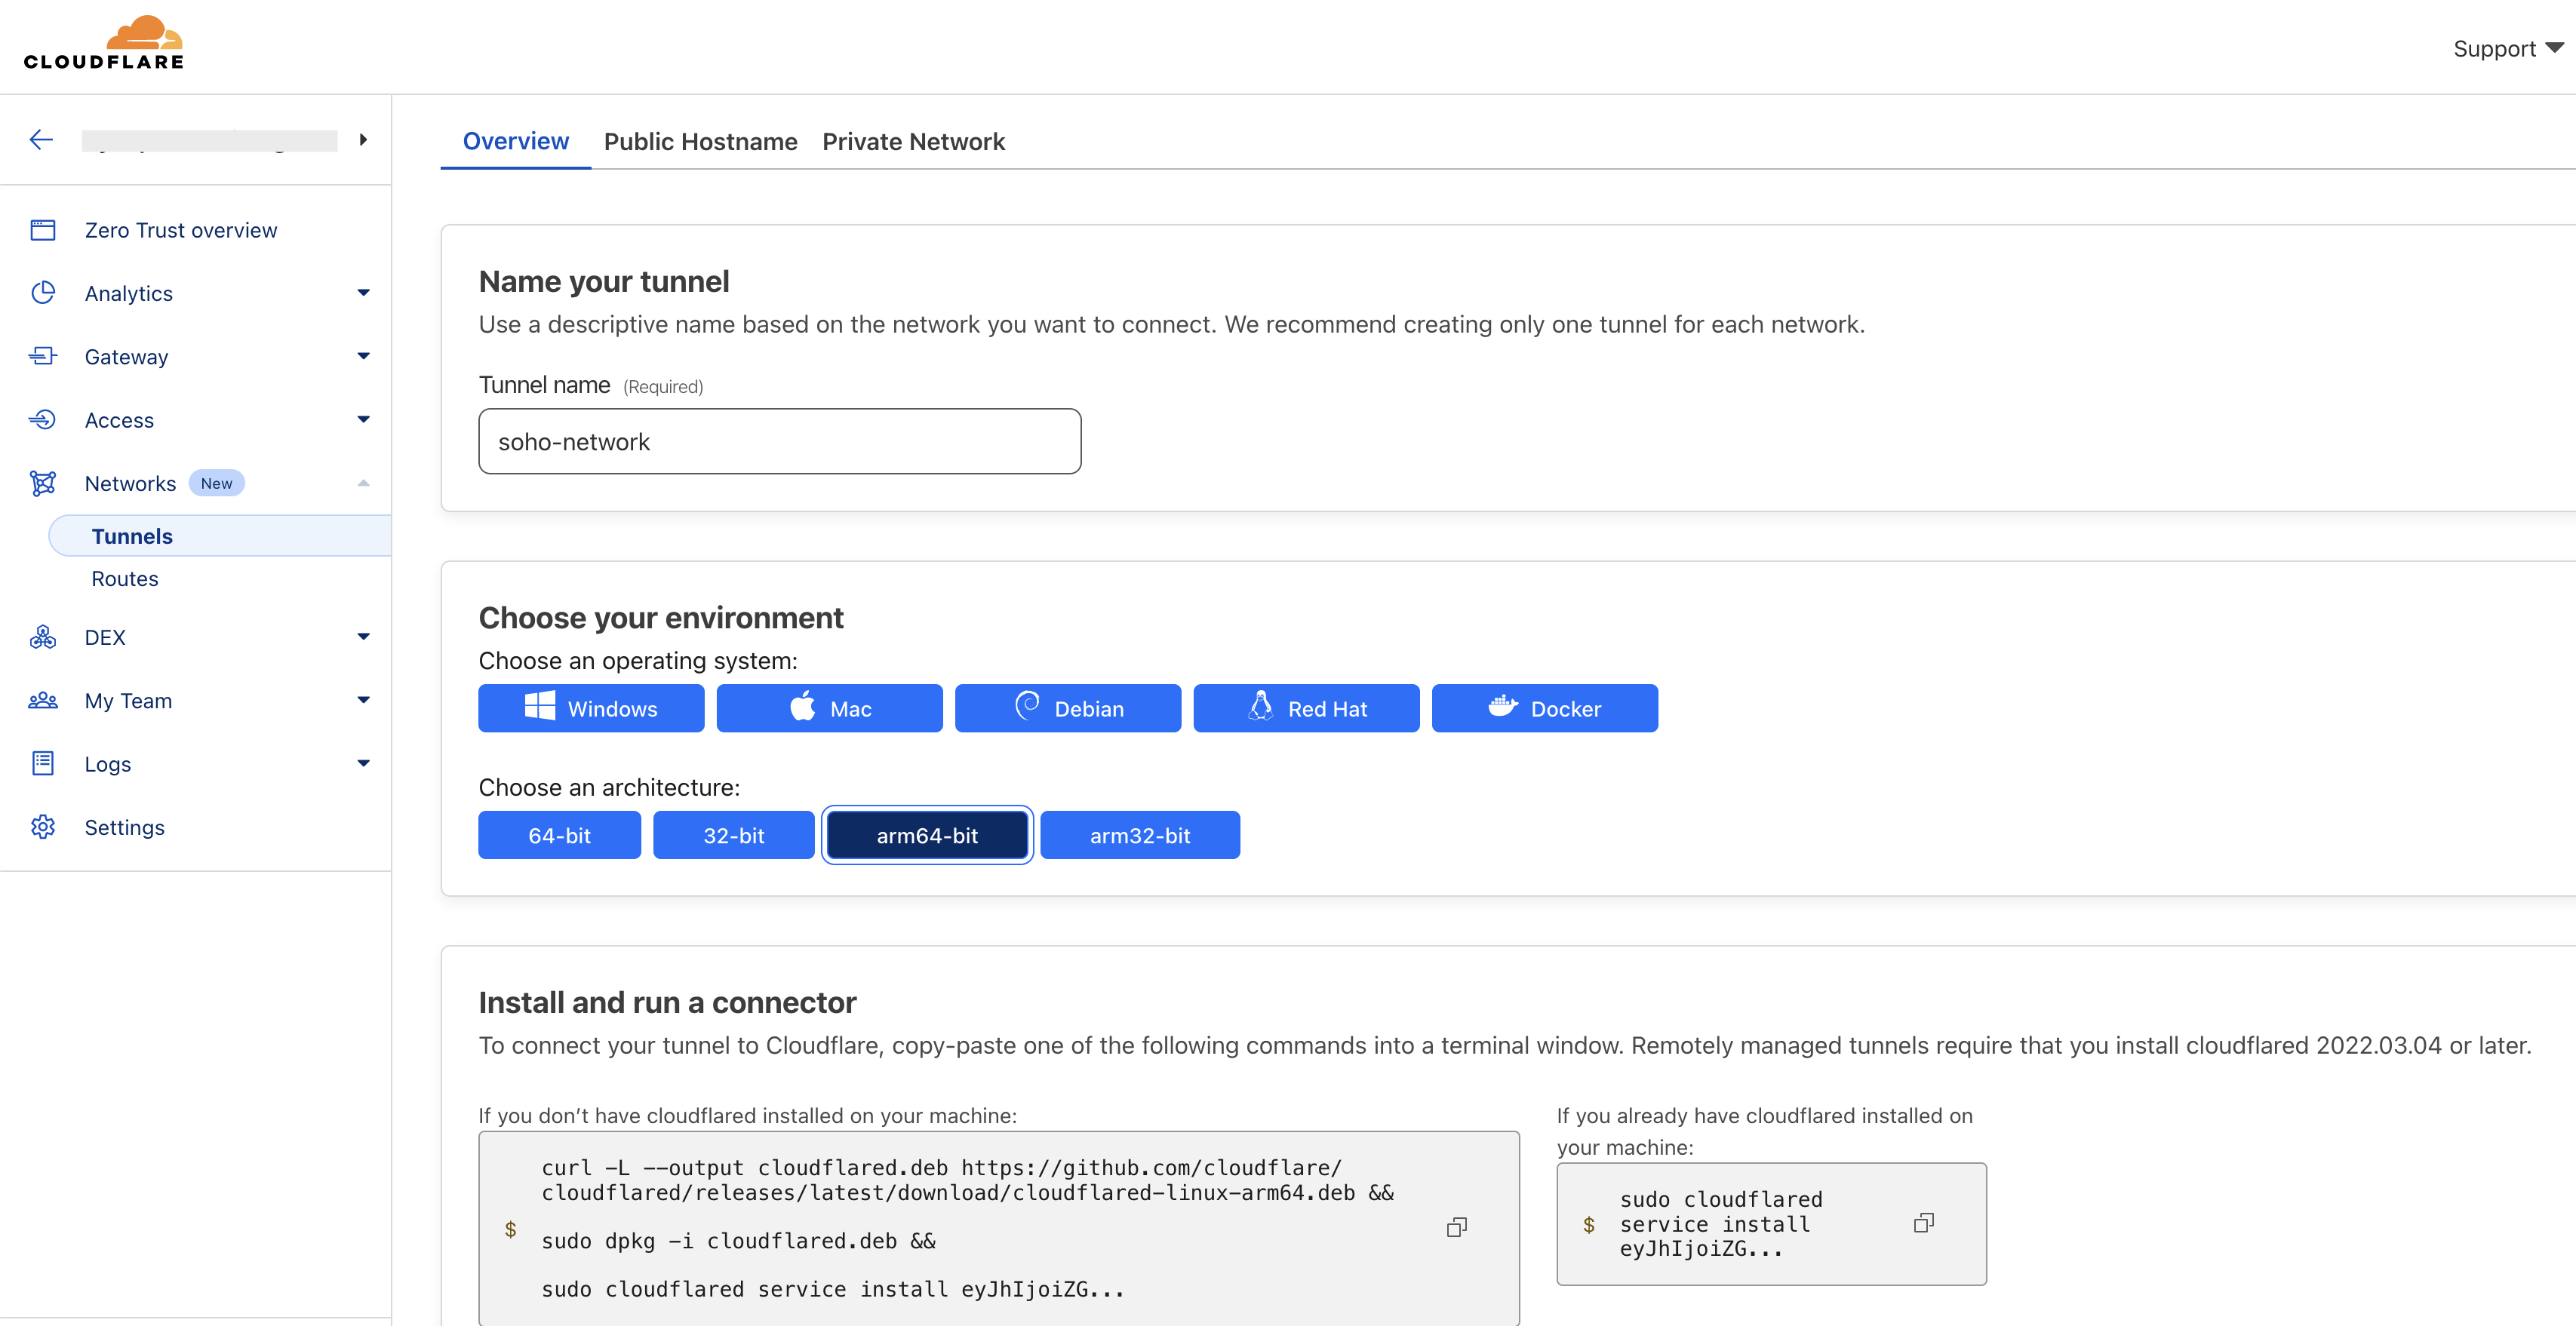Image resolution: width=2576 pixels, height=1326 pixels.
Task: Open Zero Trust overview page
Action: [x=181, y=230]
